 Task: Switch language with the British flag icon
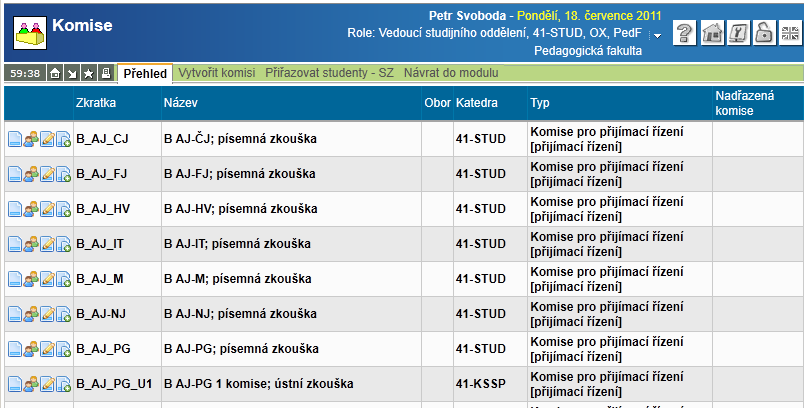click(789, 33)
